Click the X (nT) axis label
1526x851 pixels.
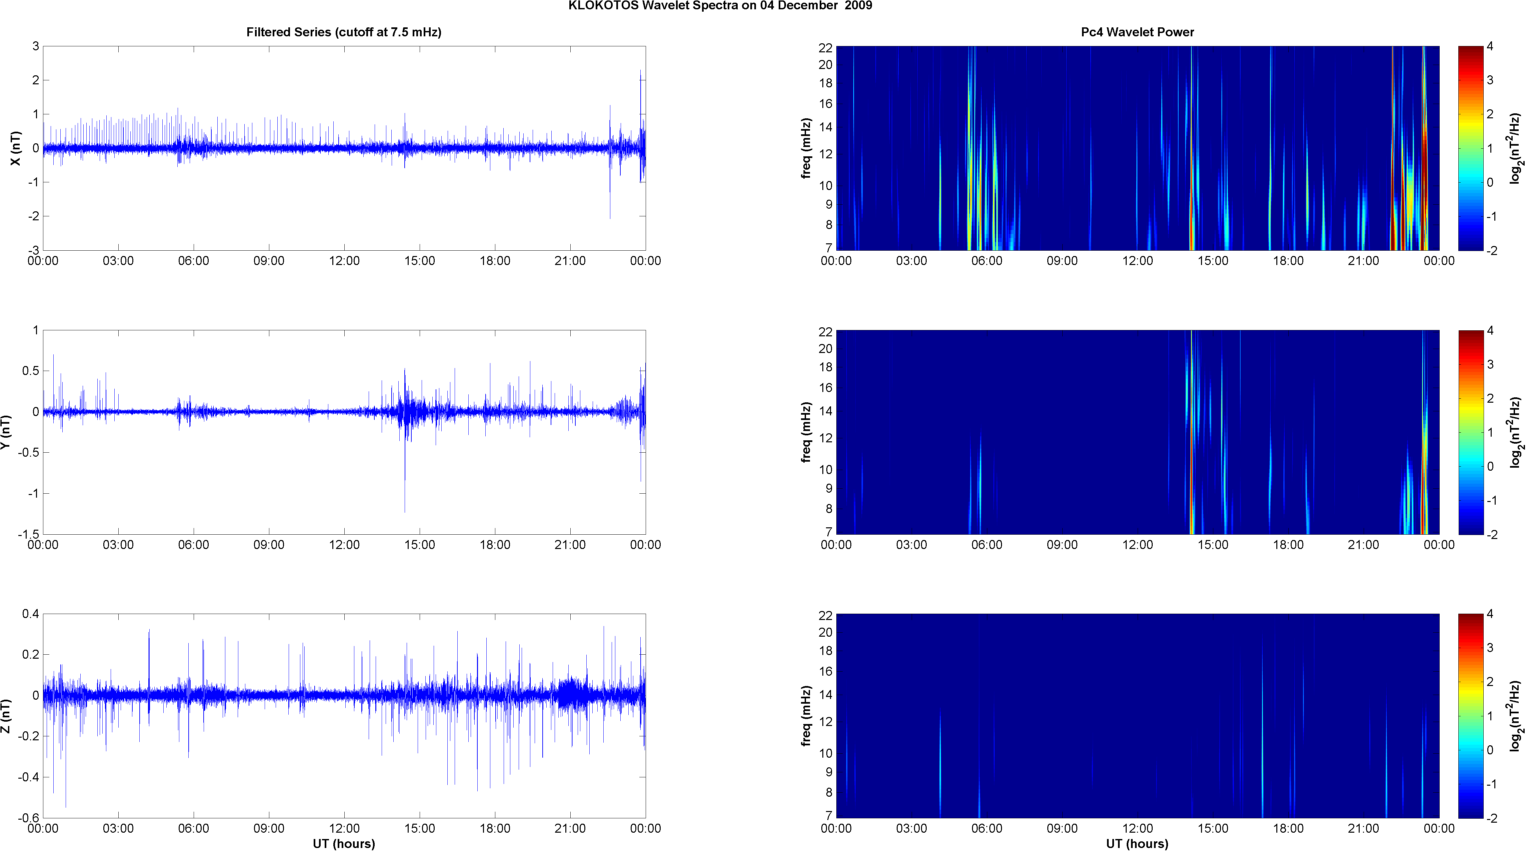pos(15,148)
